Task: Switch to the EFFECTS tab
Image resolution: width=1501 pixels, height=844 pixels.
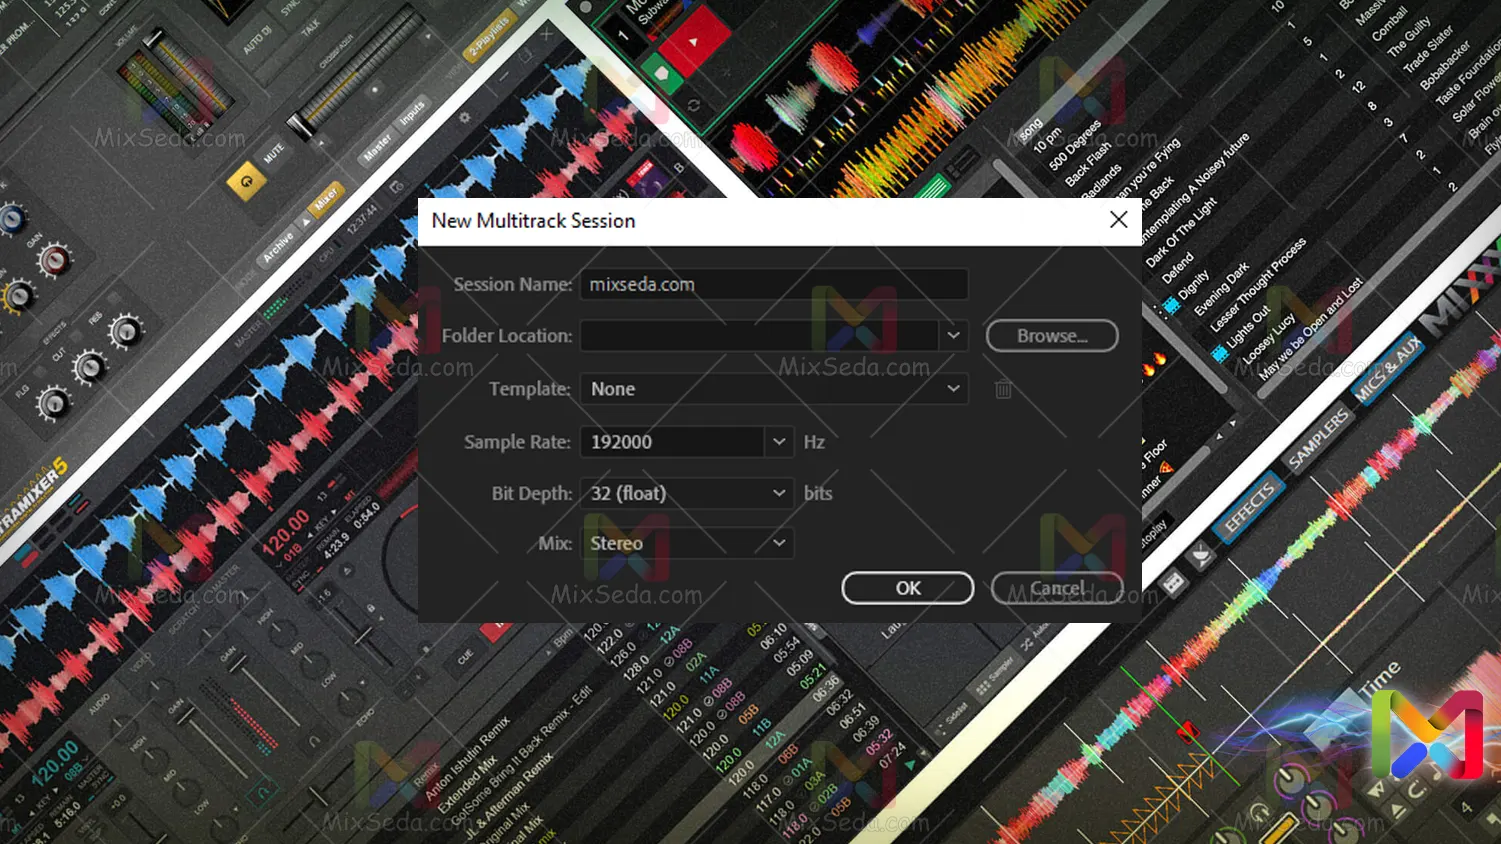Action: 1248,507
